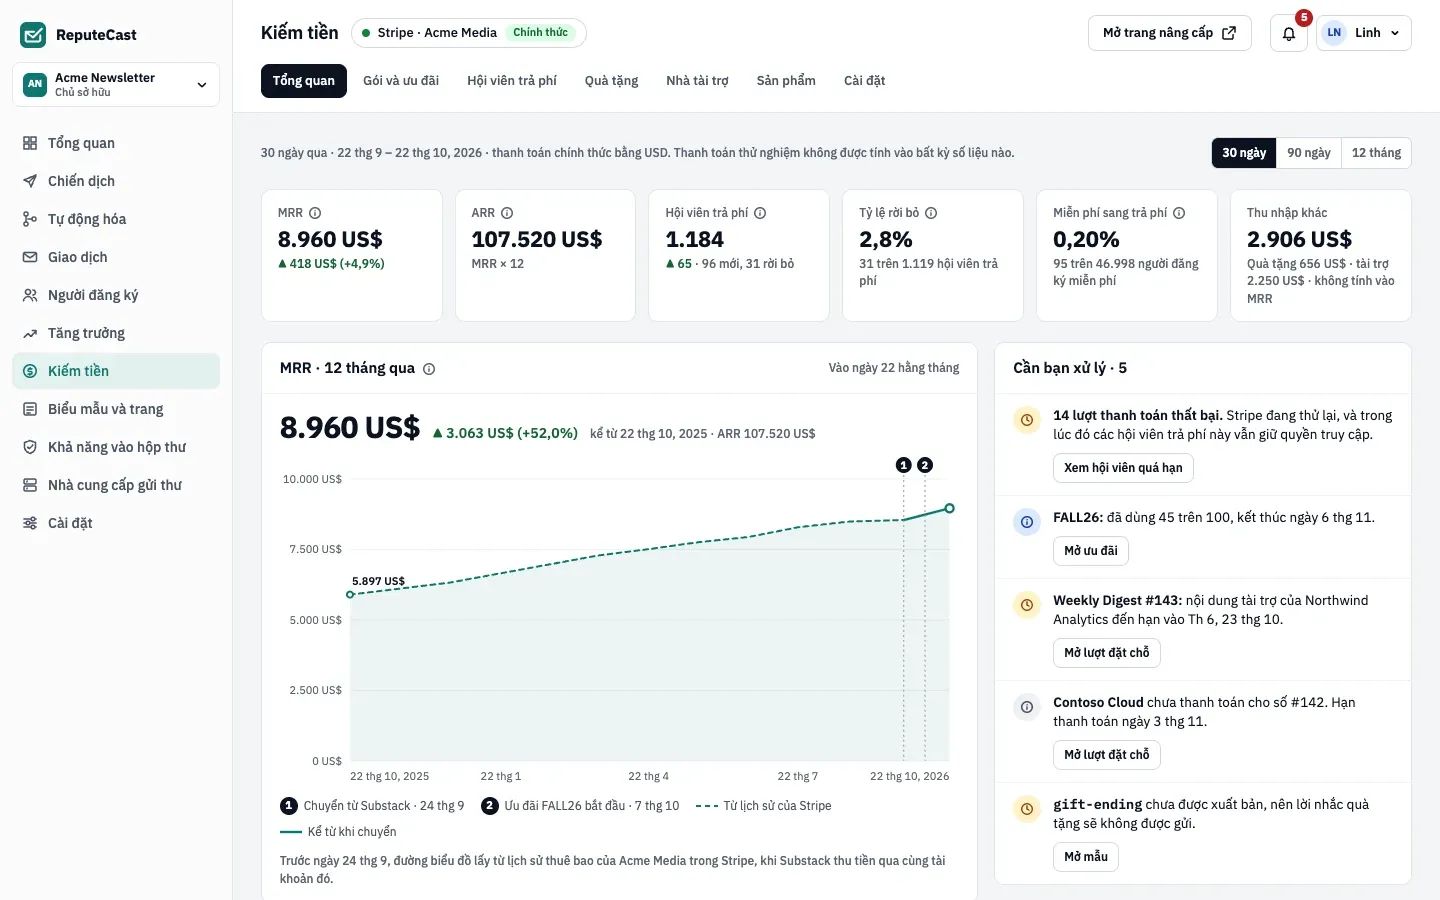1440x900 pixels.
Task: Click the Khả năng vào hộp thư shield icon
Action: pos(30,447)
